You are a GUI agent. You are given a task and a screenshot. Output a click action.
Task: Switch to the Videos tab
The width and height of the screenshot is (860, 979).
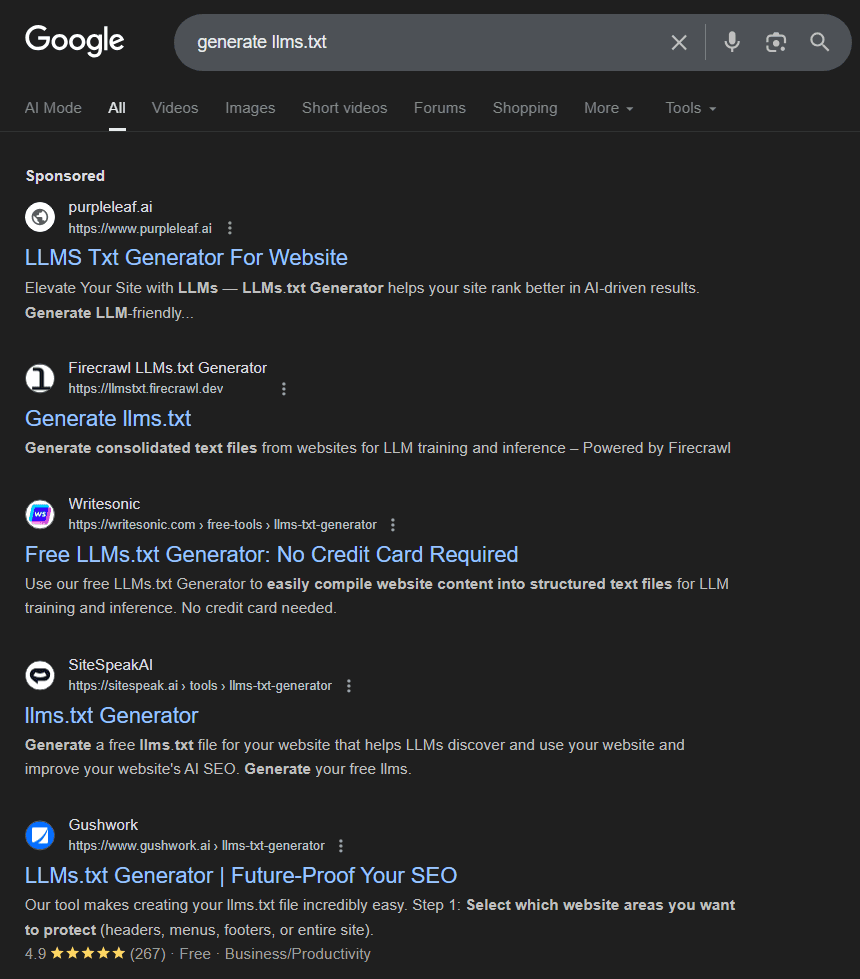point(175,108)
